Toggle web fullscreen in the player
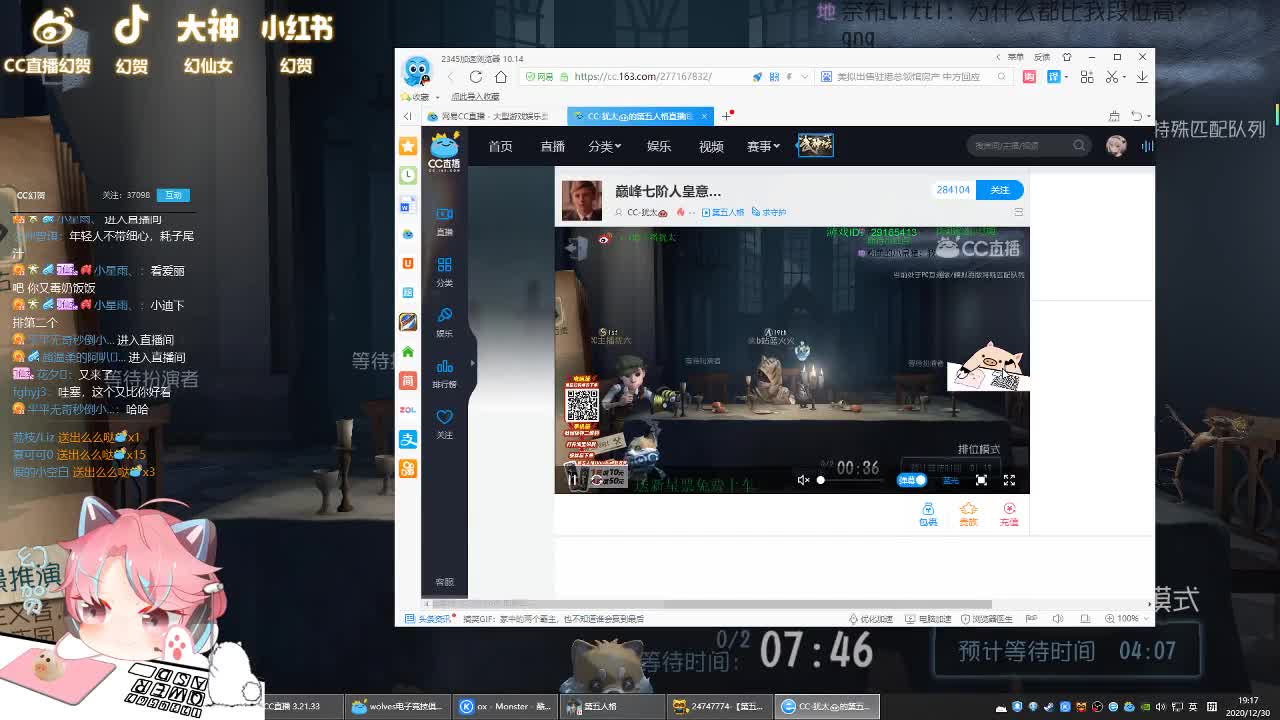Screen dimensions: 1280x720 coord(982,481)
